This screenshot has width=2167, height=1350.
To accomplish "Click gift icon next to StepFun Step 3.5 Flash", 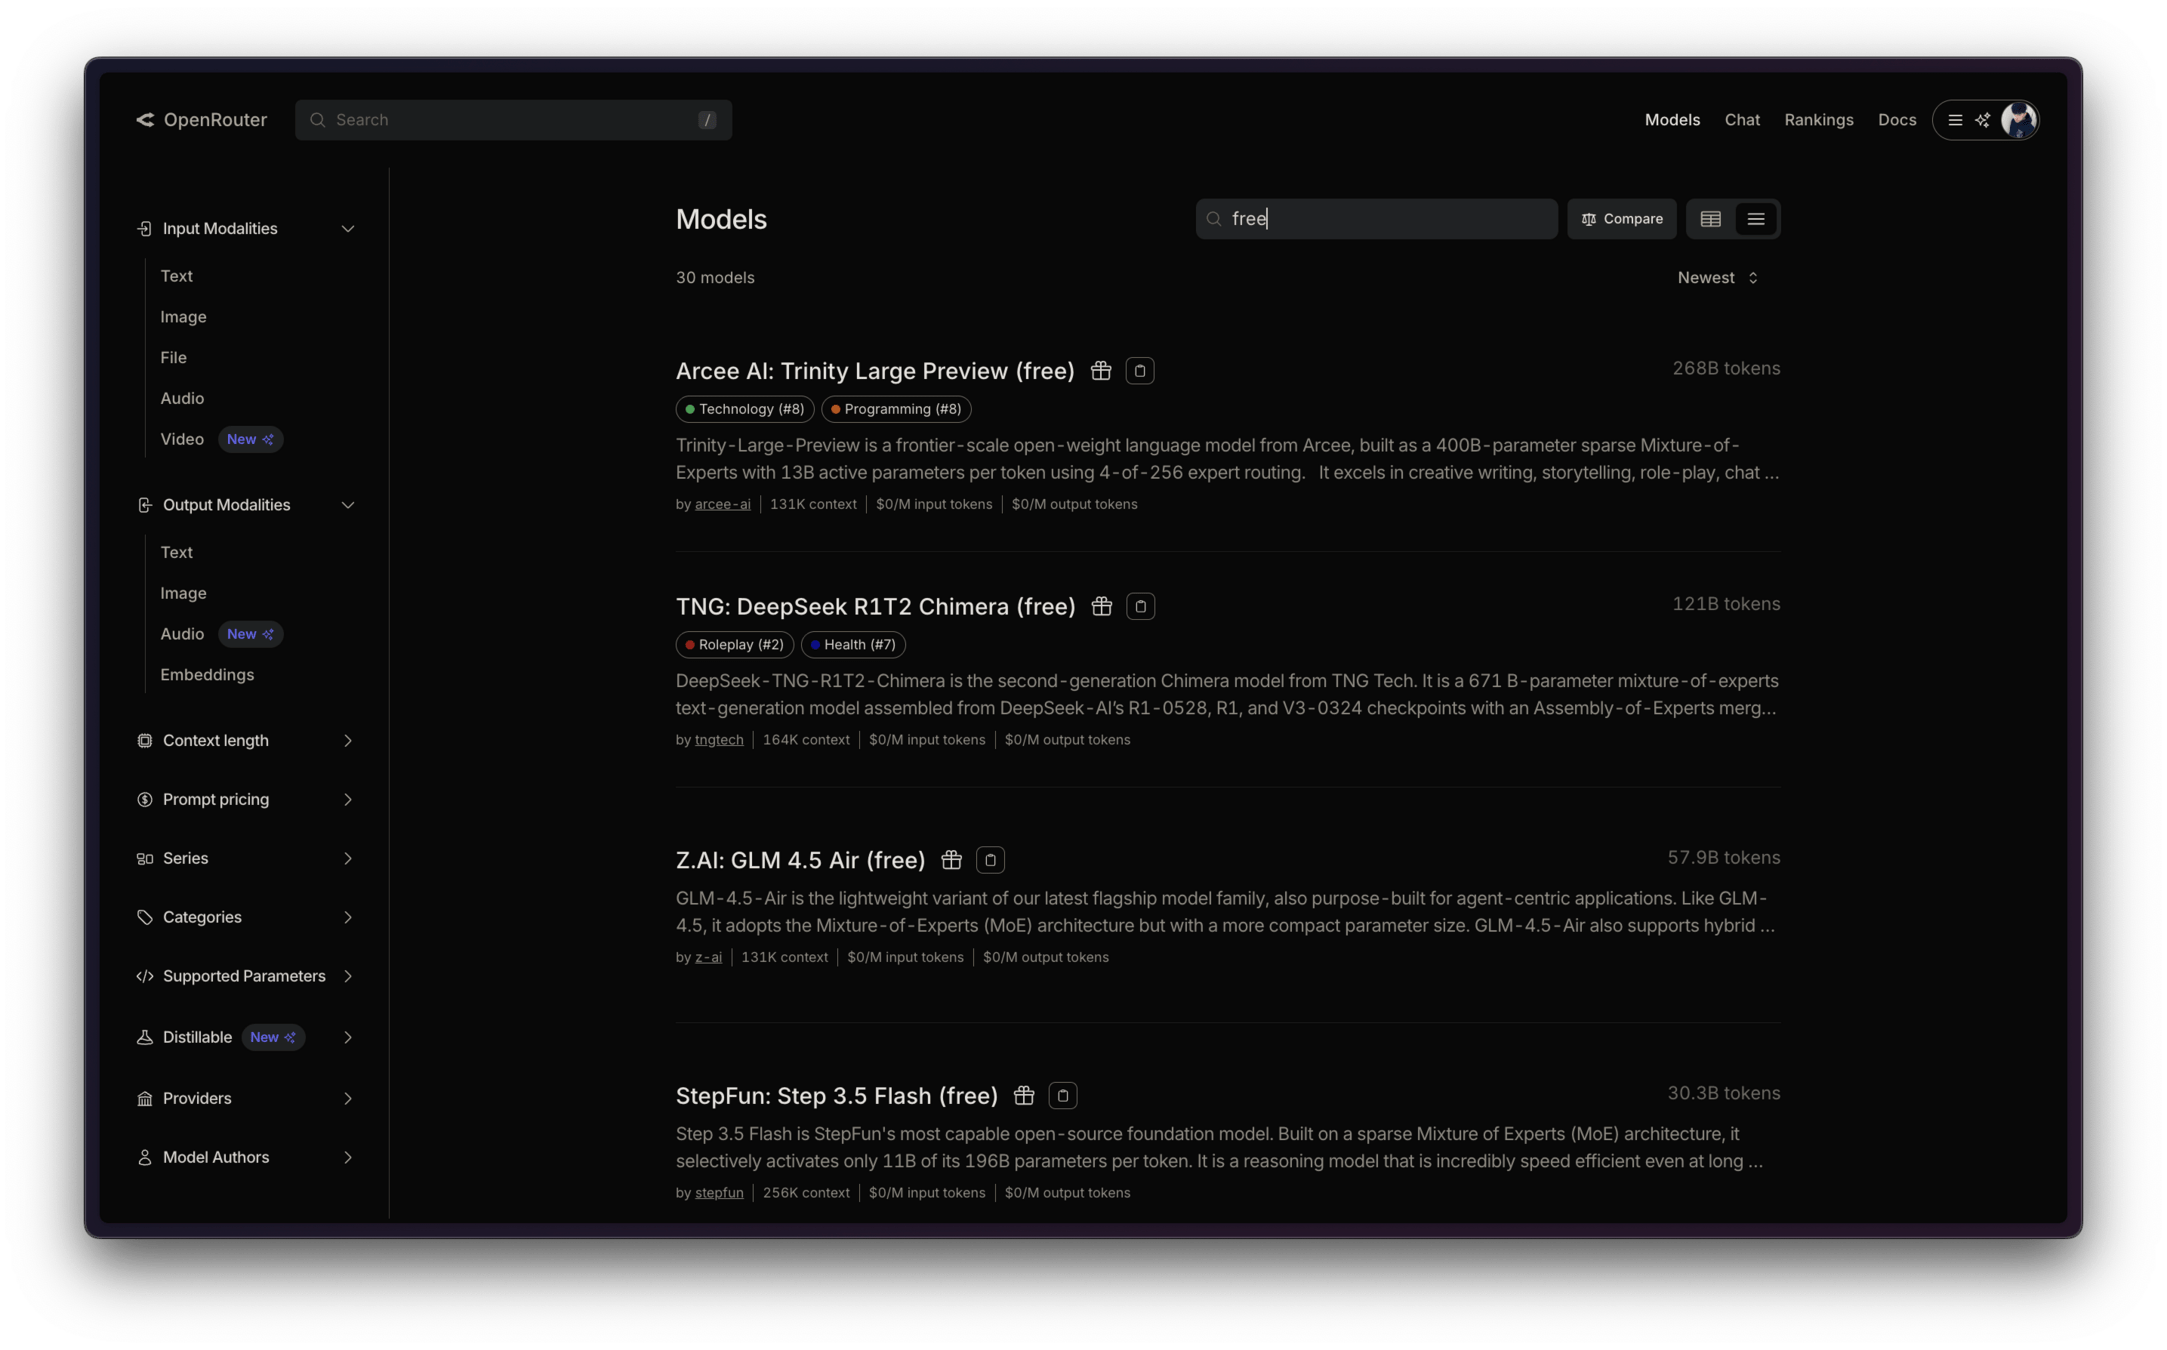I will point(1023,1096).
